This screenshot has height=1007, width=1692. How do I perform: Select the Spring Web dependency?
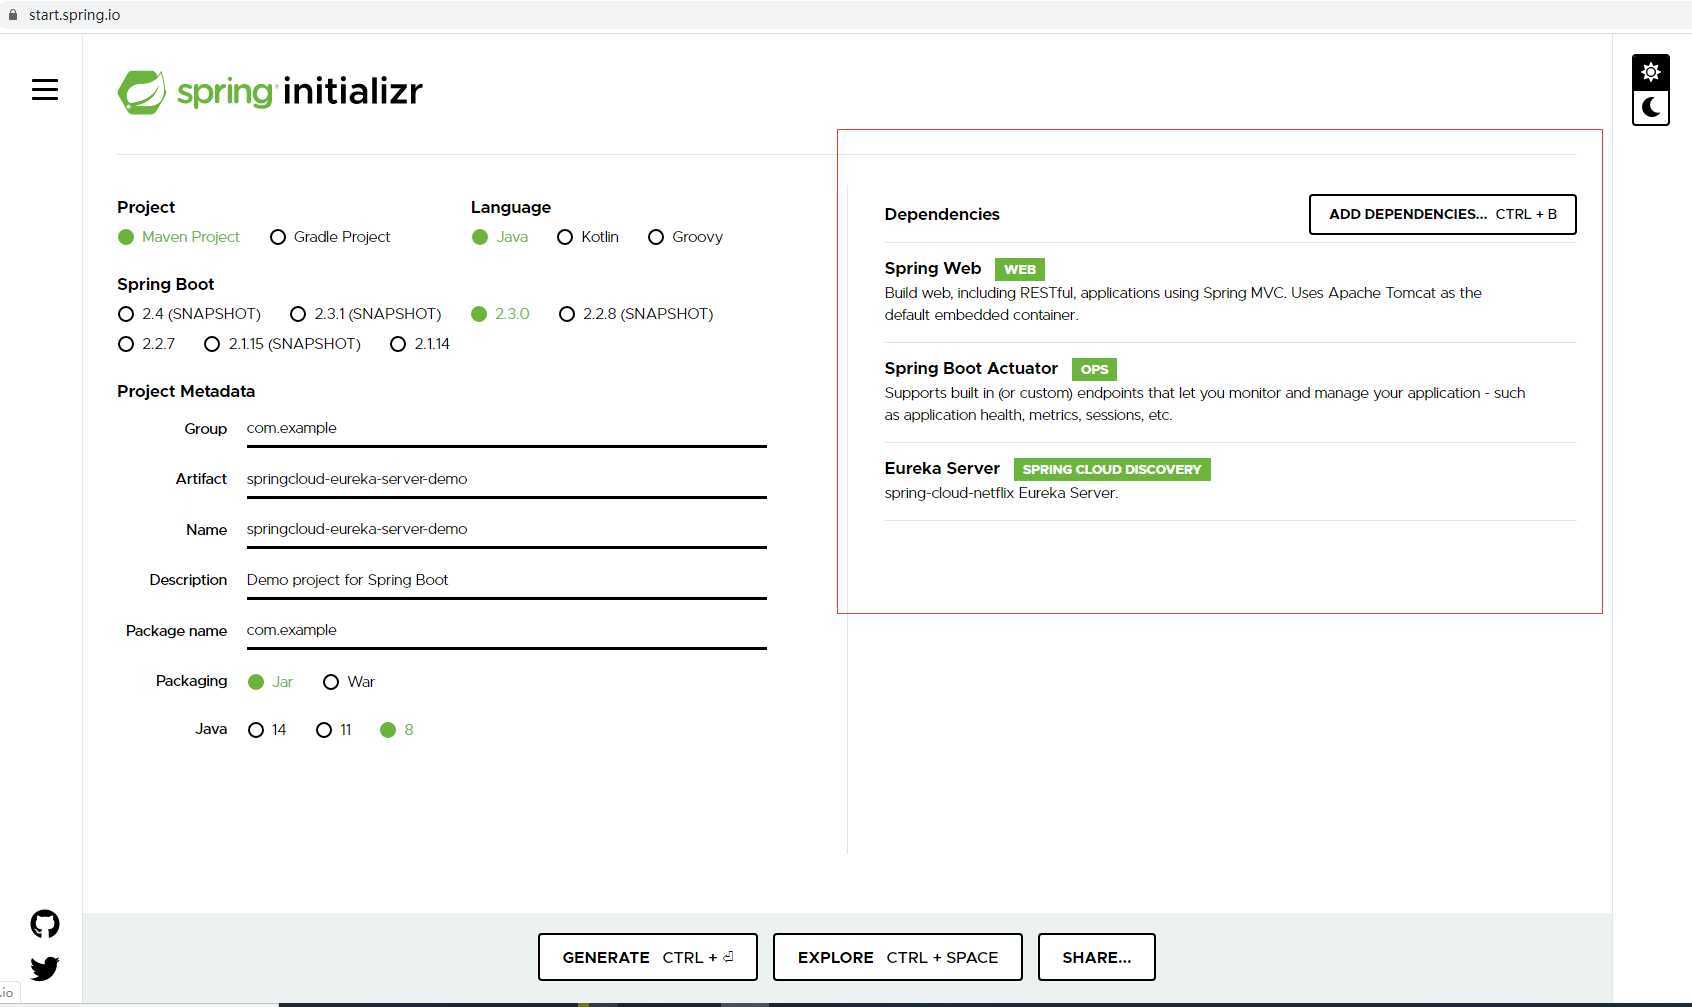click(1229, 291)
